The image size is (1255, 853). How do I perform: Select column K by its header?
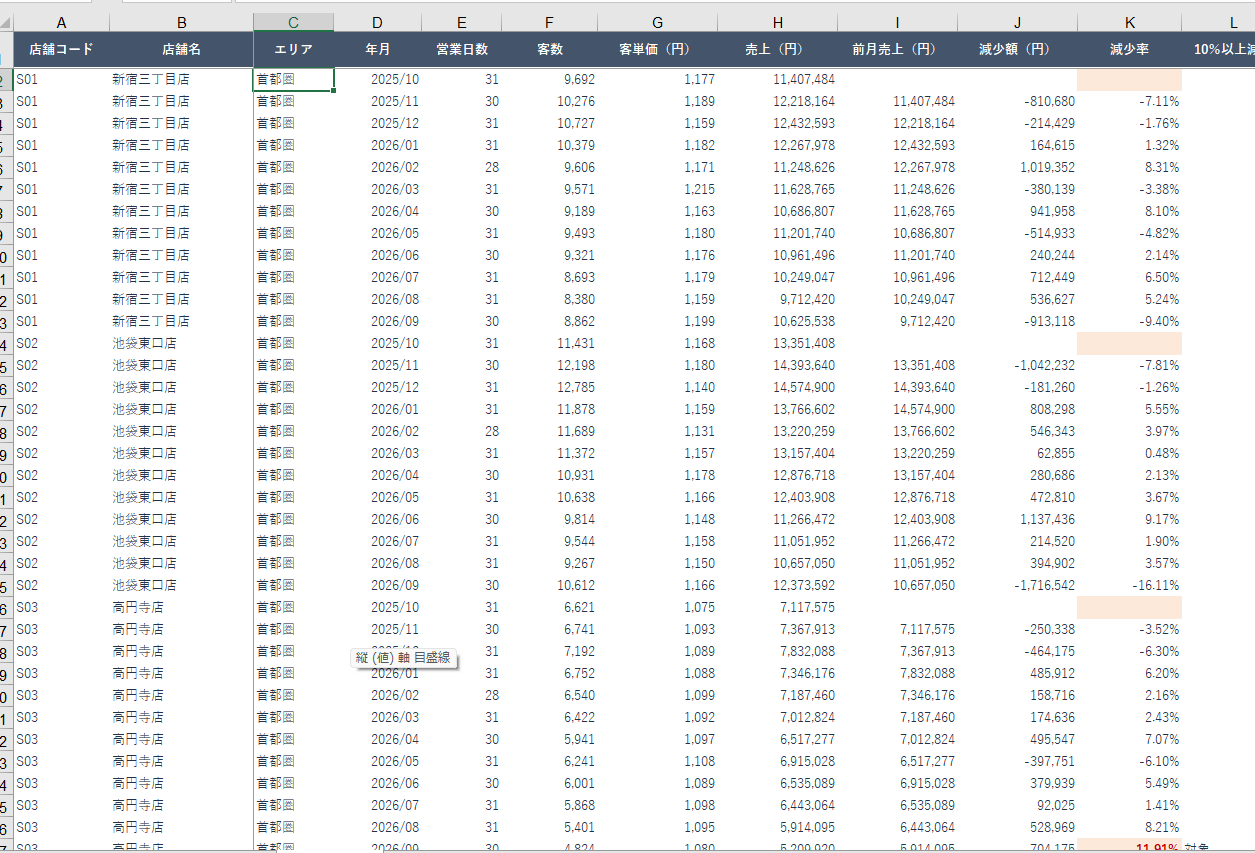pos(1129,22)
